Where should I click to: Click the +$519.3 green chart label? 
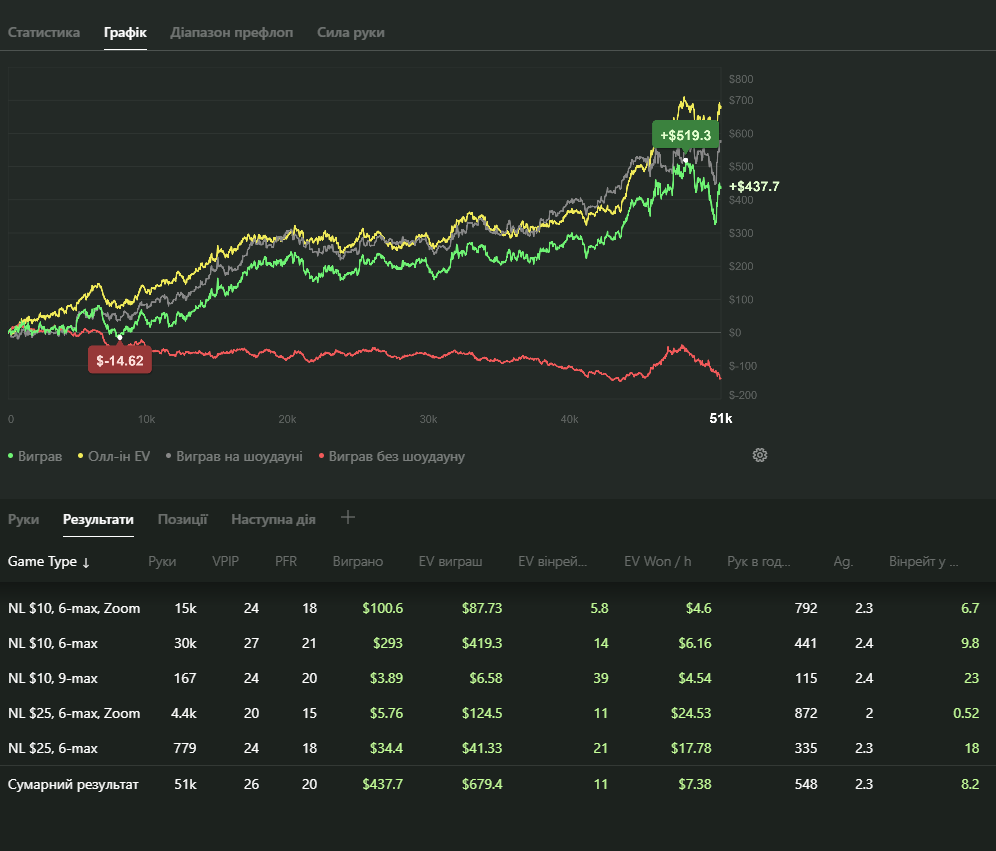pyautogui.click(x=685, y=135)
